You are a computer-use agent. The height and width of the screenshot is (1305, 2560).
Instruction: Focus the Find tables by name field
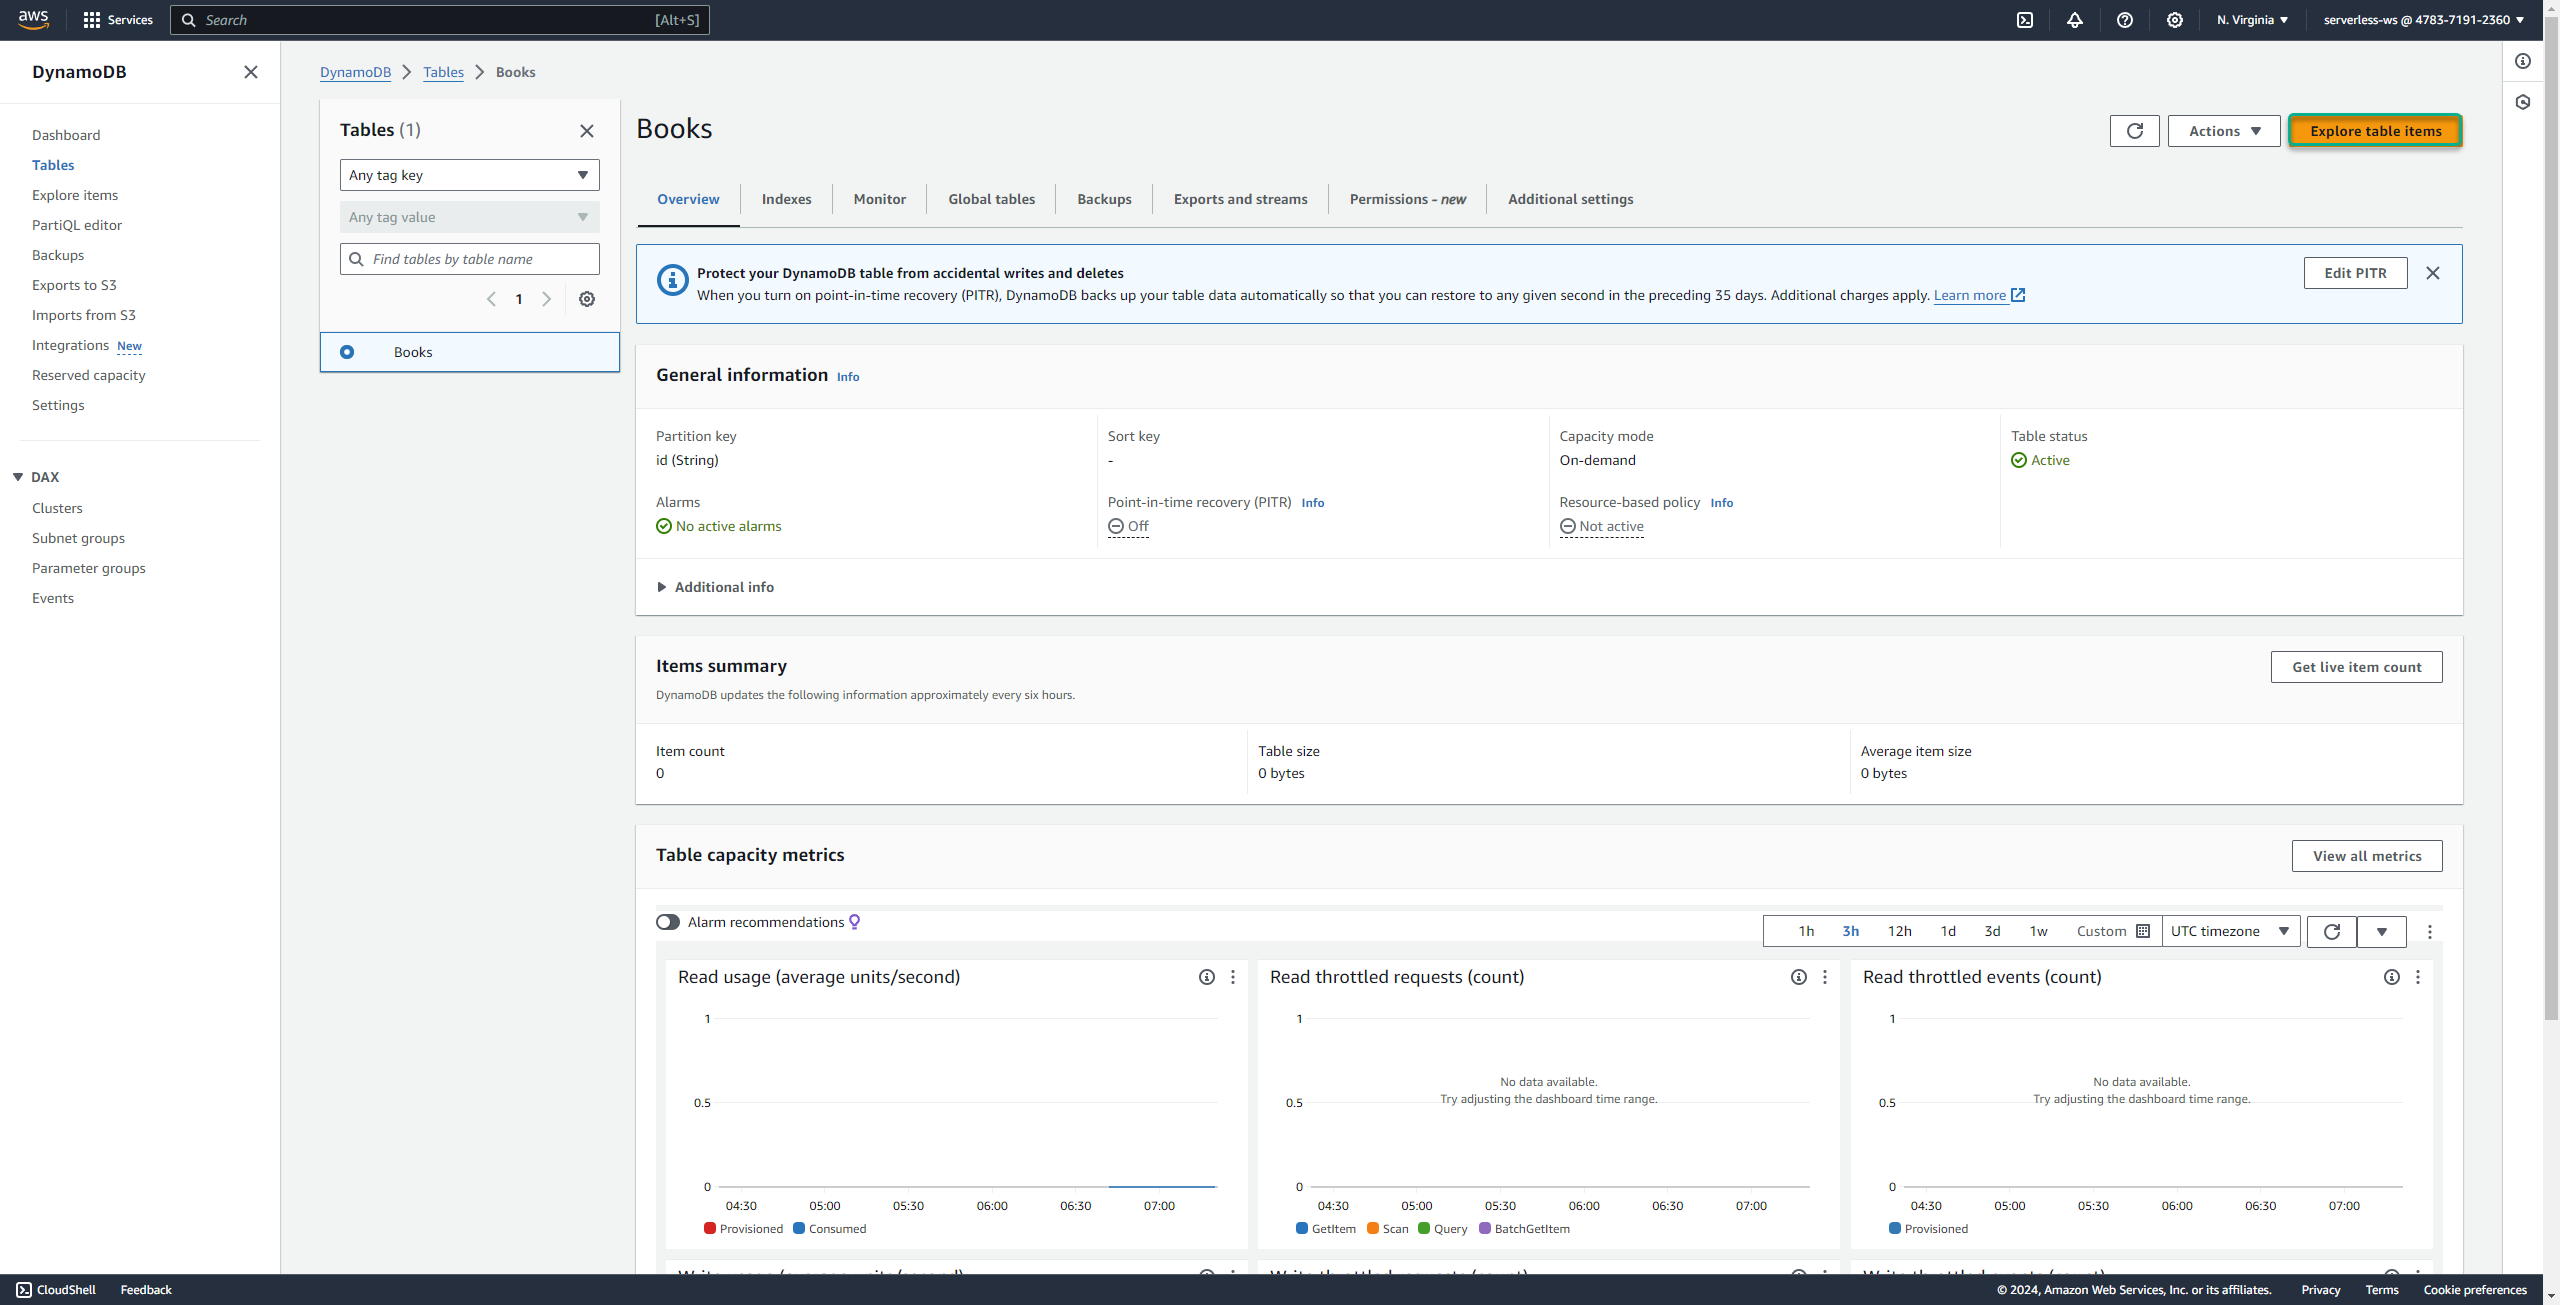470,259
